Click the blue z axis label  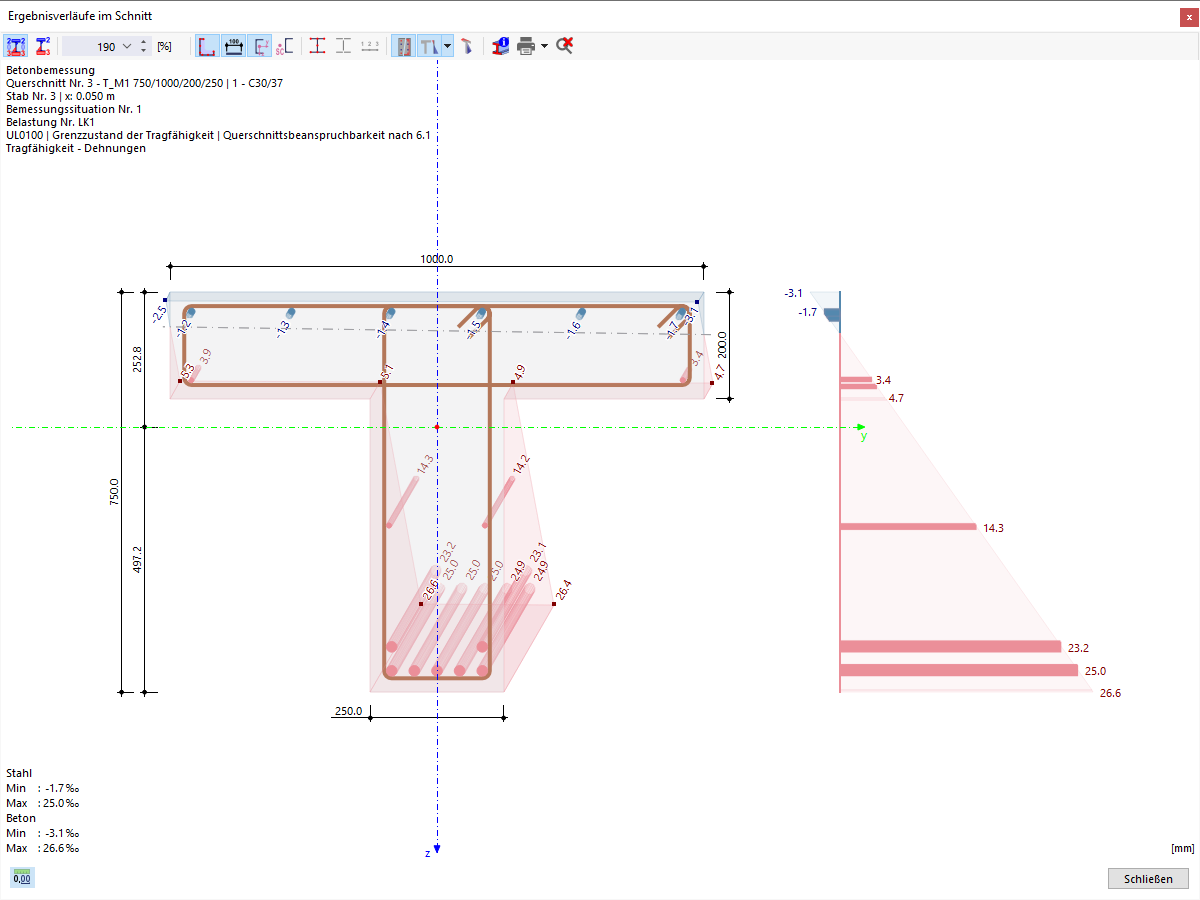tap(427, 853)
